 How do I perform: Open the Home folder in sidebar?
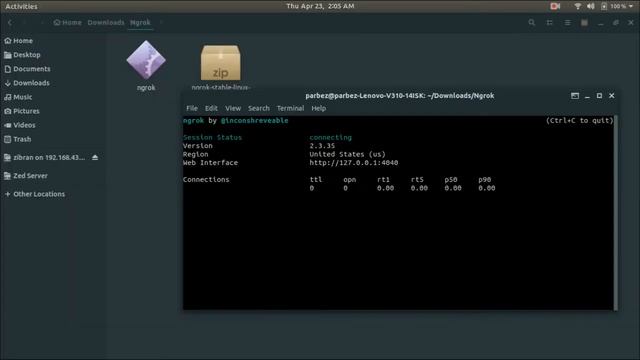(18, 41)
